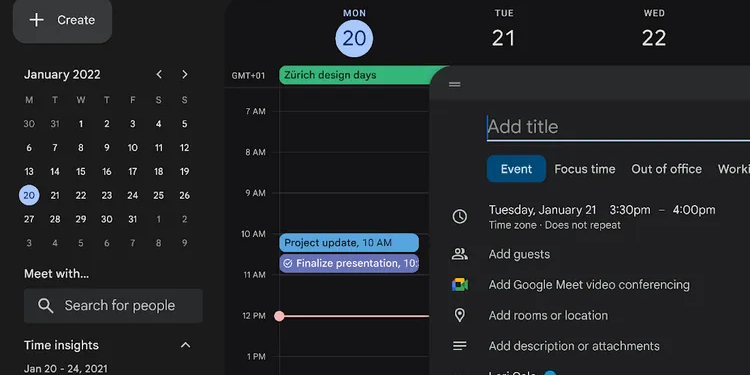Image resolution: width=750 pixels, height=375 pixels.
Task: Select January 12 in mini calendar
Action: [184, 148]
